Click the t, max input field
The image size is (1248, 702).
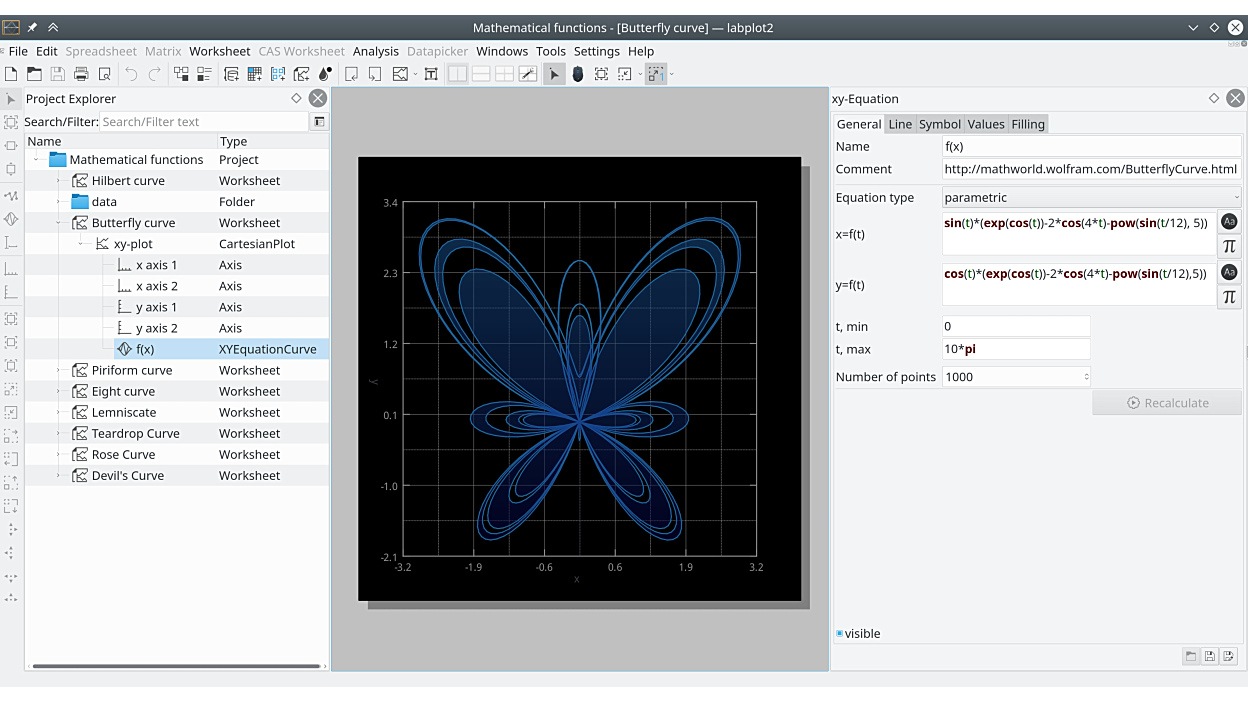point(1015,350)
